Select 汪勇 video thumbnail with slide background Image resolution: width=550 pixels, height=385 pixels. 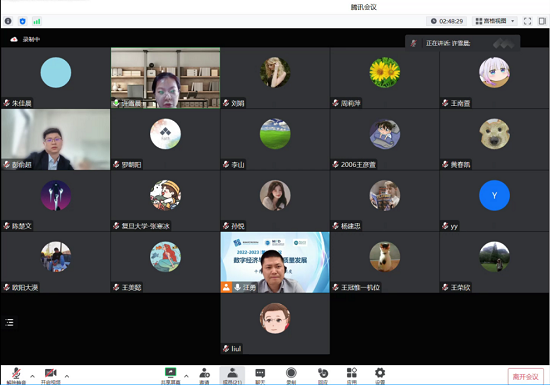click(275, 262)
